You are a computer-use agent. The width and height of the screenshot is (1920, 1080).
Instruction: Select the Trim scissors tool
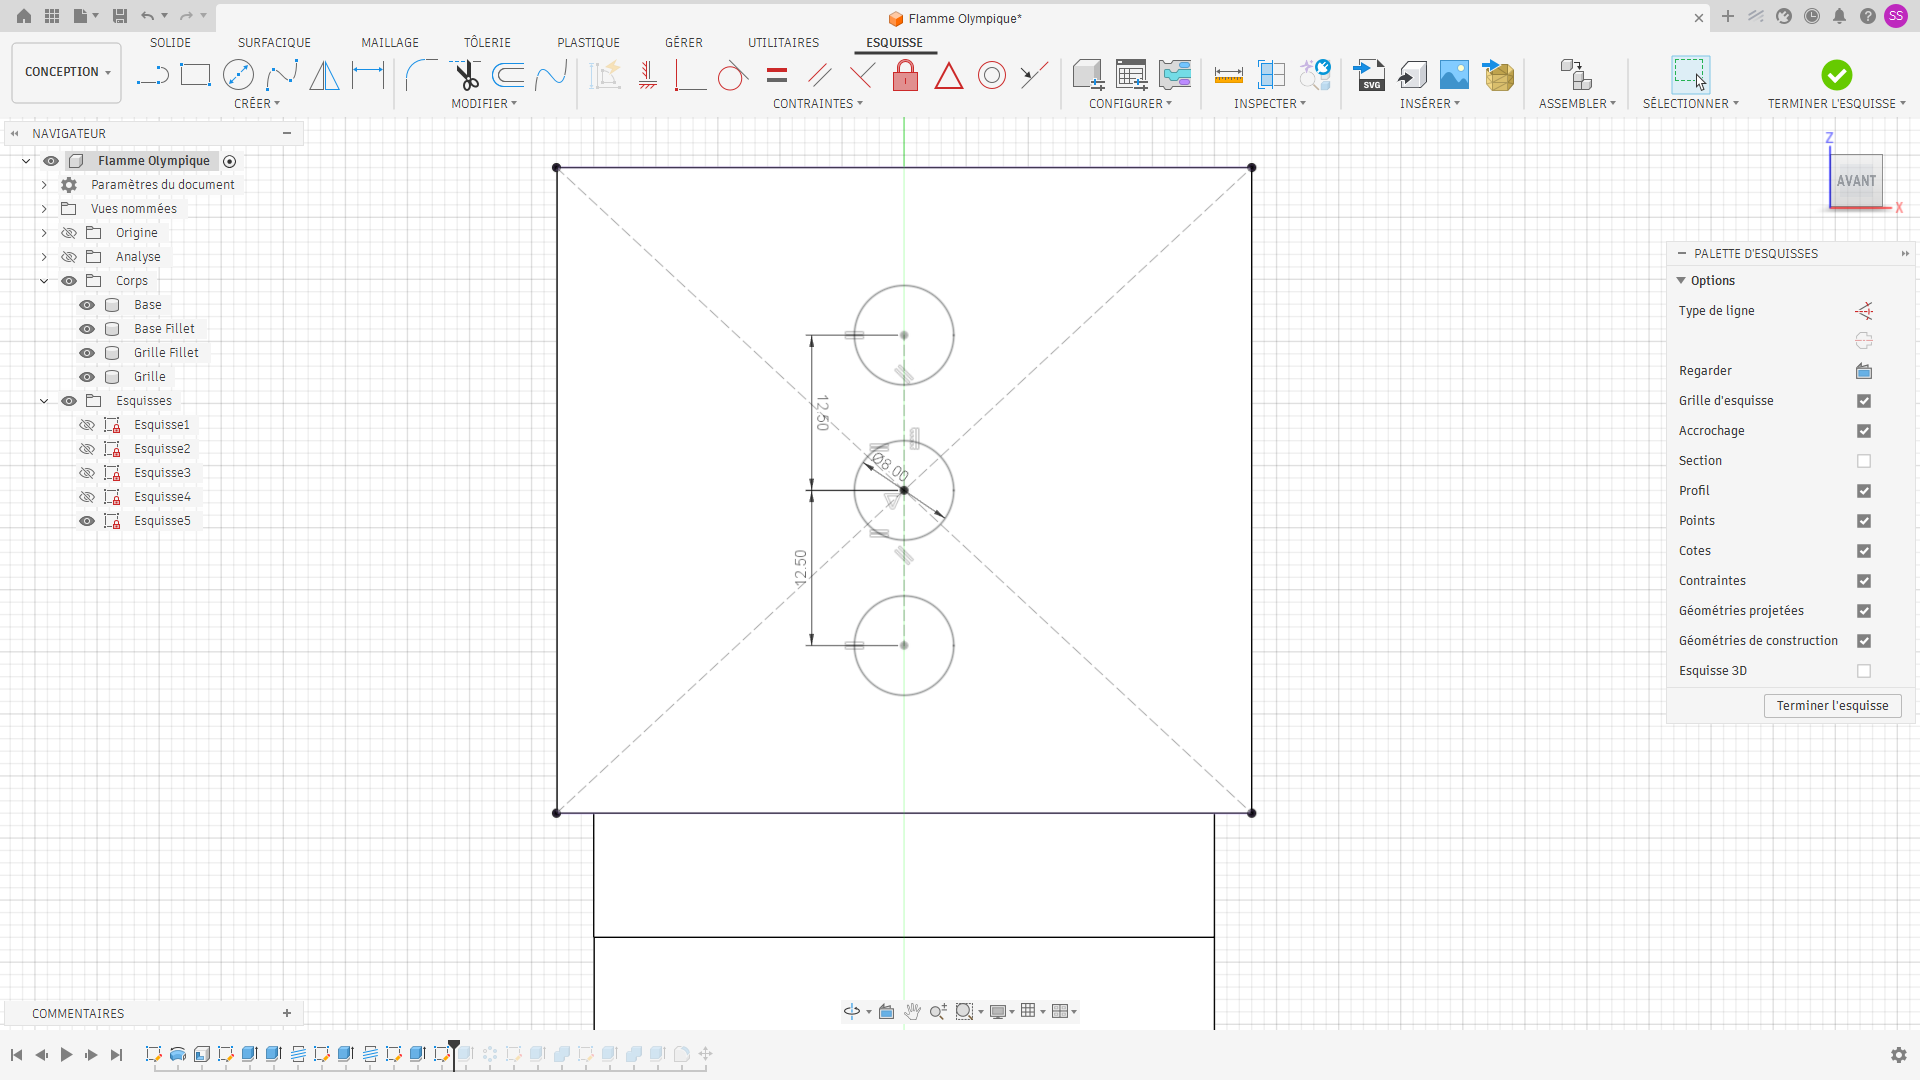(x=465, y=75)
